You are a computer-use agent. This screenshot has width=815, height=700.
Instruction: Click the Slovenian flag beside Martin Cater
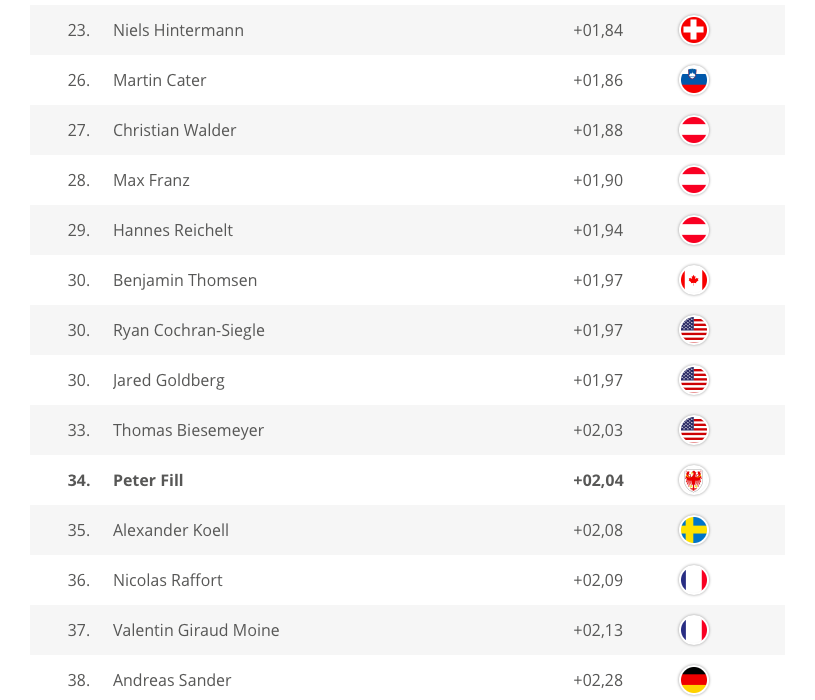pos(693,80)
